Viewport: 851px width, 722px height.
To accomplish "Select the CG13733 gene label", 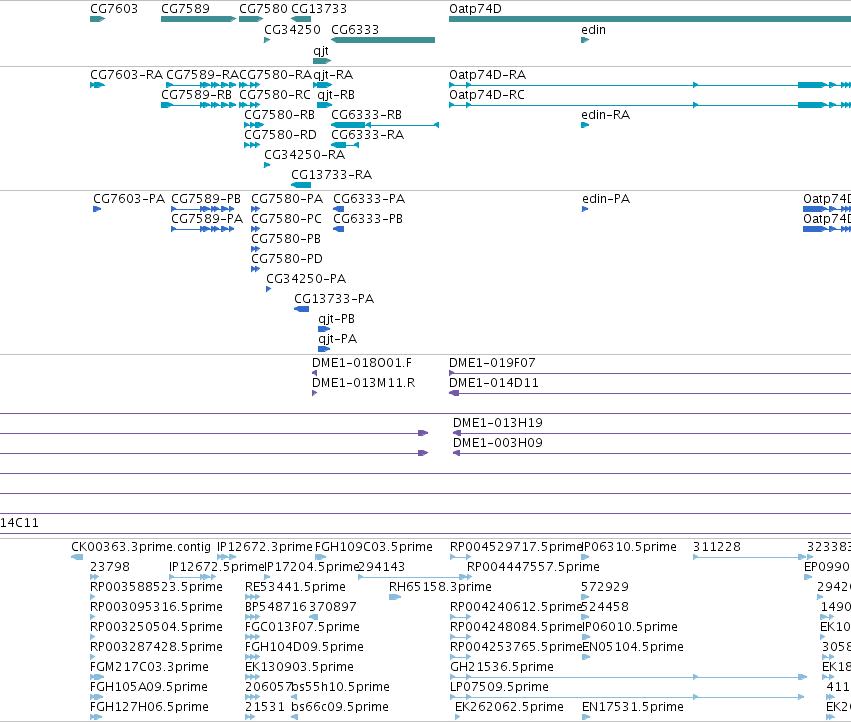I will 319,9.
